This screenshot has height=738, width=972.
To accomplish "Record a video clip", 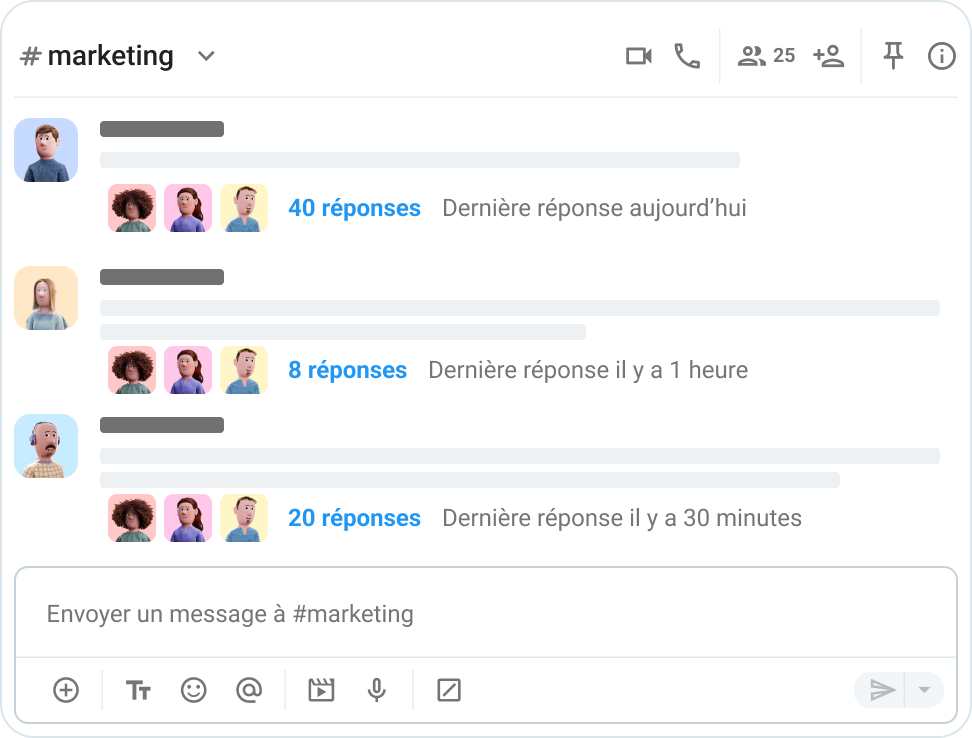I will [x=321, y=690].
